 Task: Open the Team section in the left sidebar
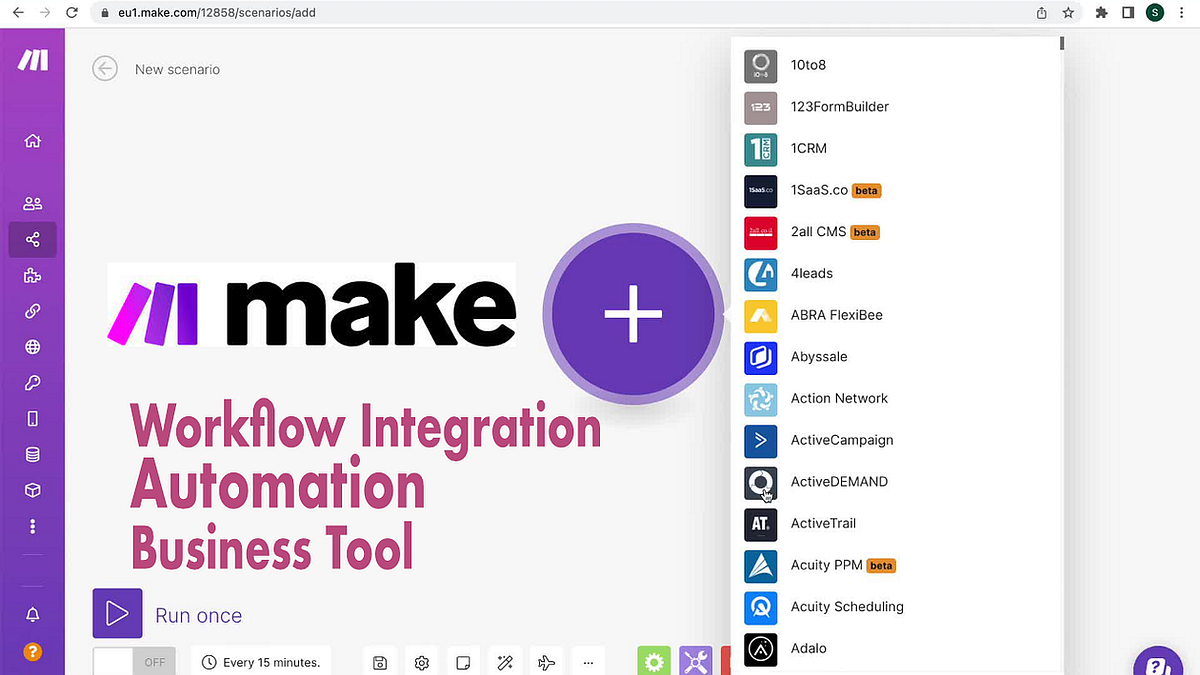pos(33,203)
